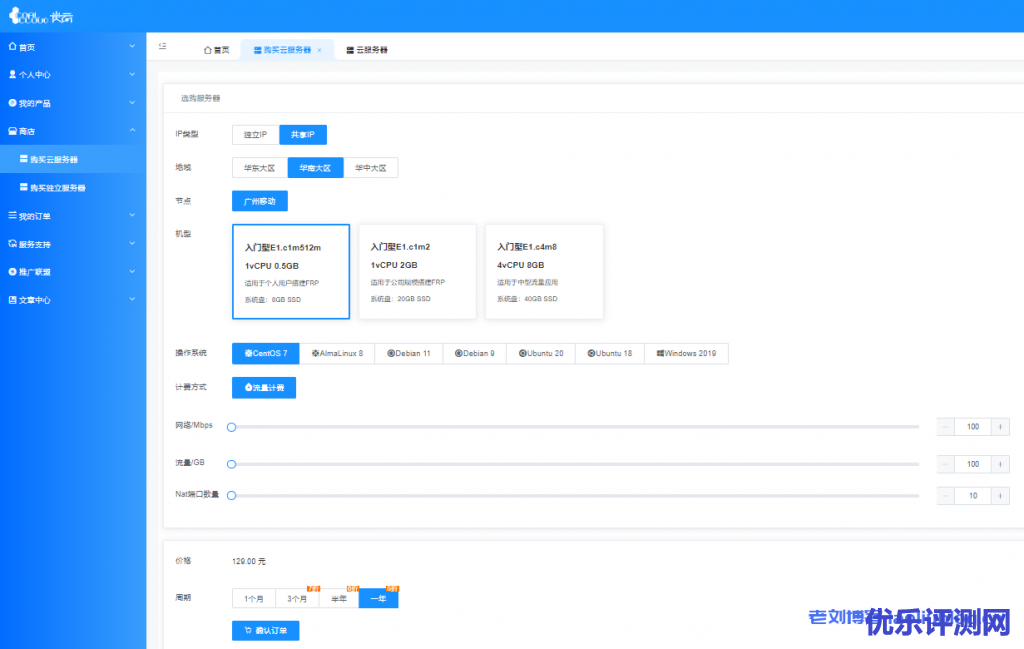Switch to the 云服务器 tab
This screenshot has width=1024, height=649.
click(x=366, y=49)
